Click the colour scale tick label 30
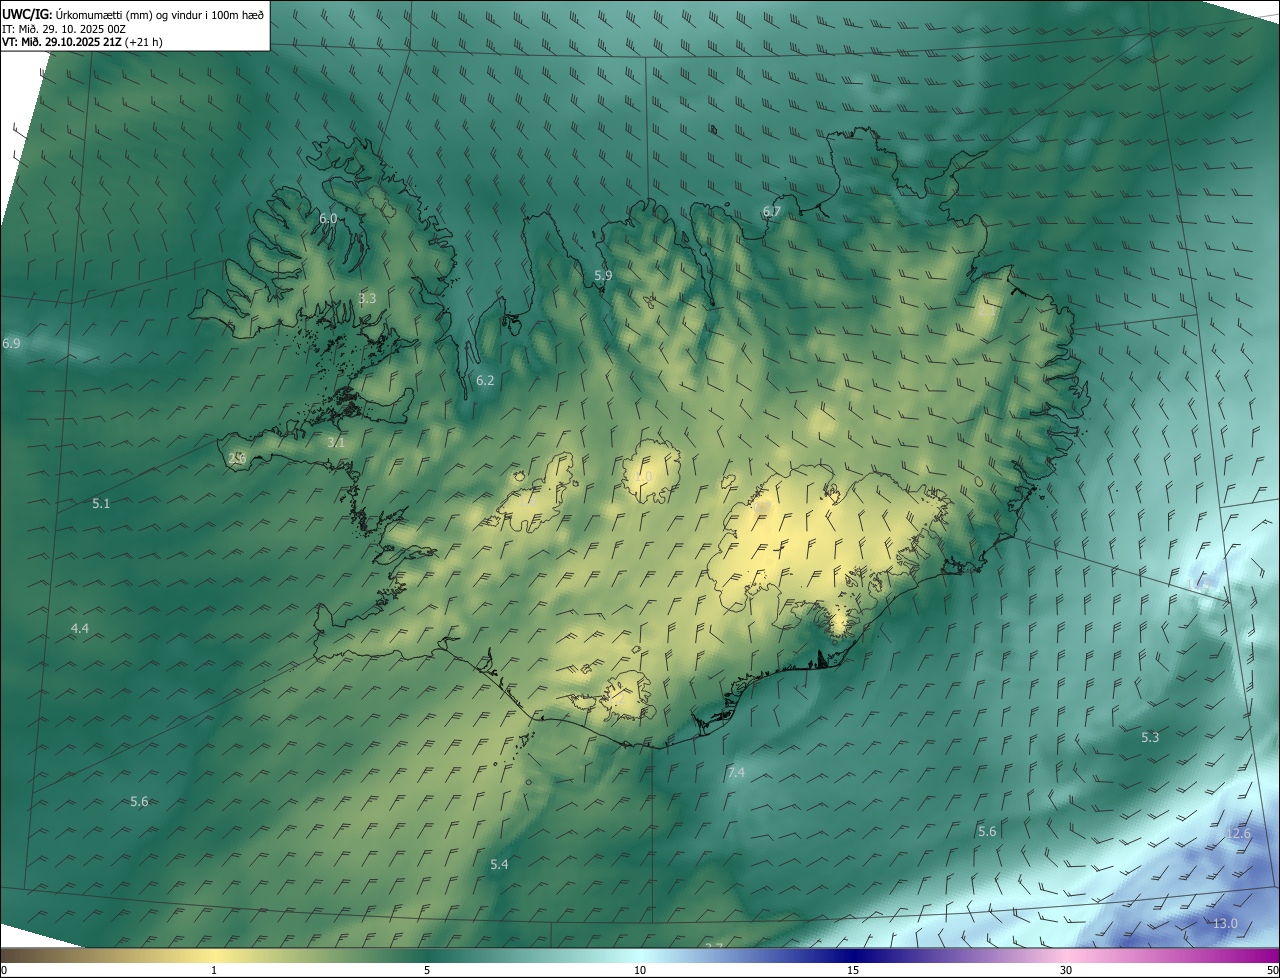 [1066, 970]
